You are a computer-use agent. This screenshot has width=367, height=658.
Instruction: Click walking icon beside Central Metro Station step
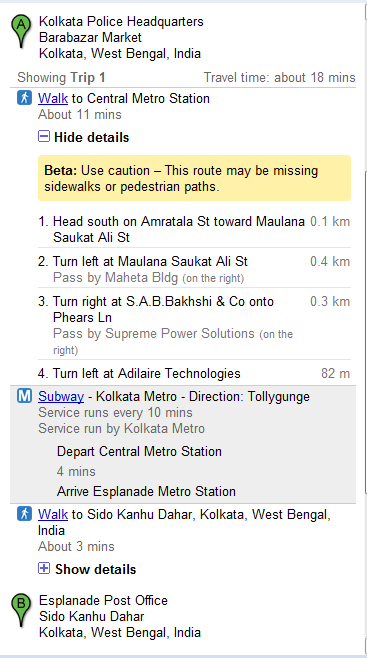pyautogui.click(x=24, y=98)
